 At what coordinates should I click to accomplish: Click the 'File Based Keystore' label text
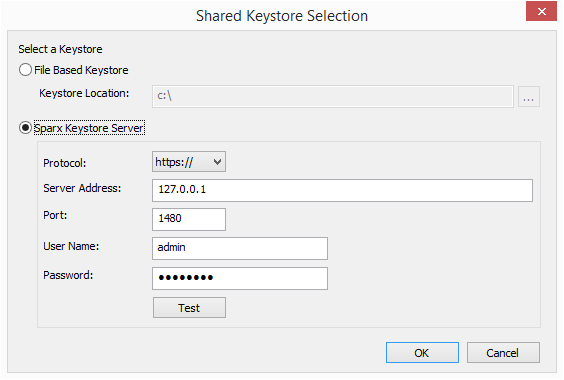(x=81, y=70)
